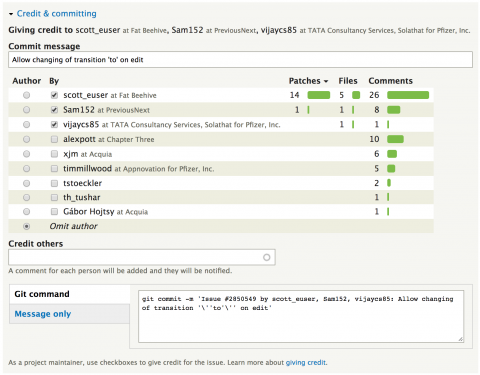
Task: Check credit for alexpott
Action: [54, 139]
